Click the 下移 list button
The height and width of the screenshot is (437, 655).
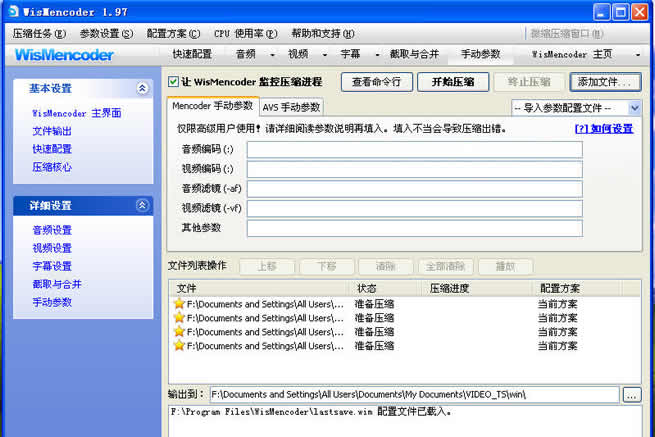click(327, 266)
